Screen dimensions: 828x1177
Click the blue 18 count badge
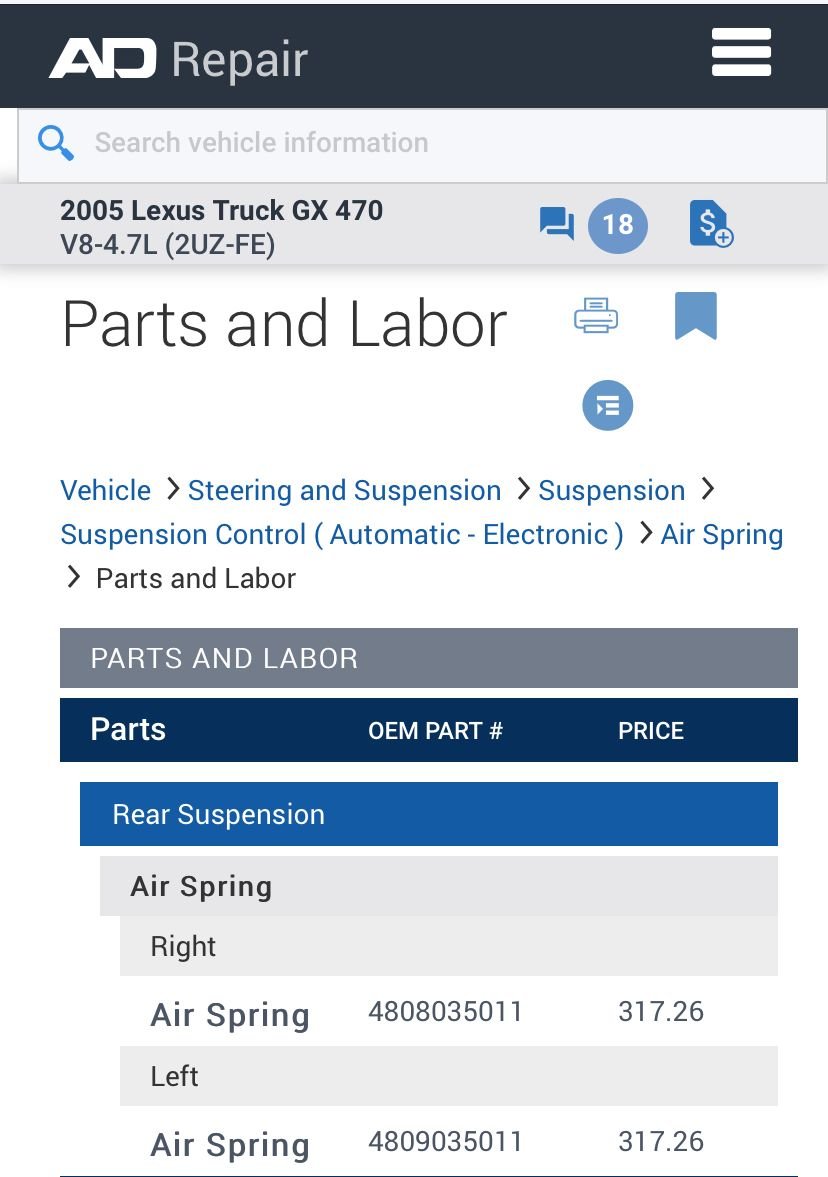click(617, 225)
